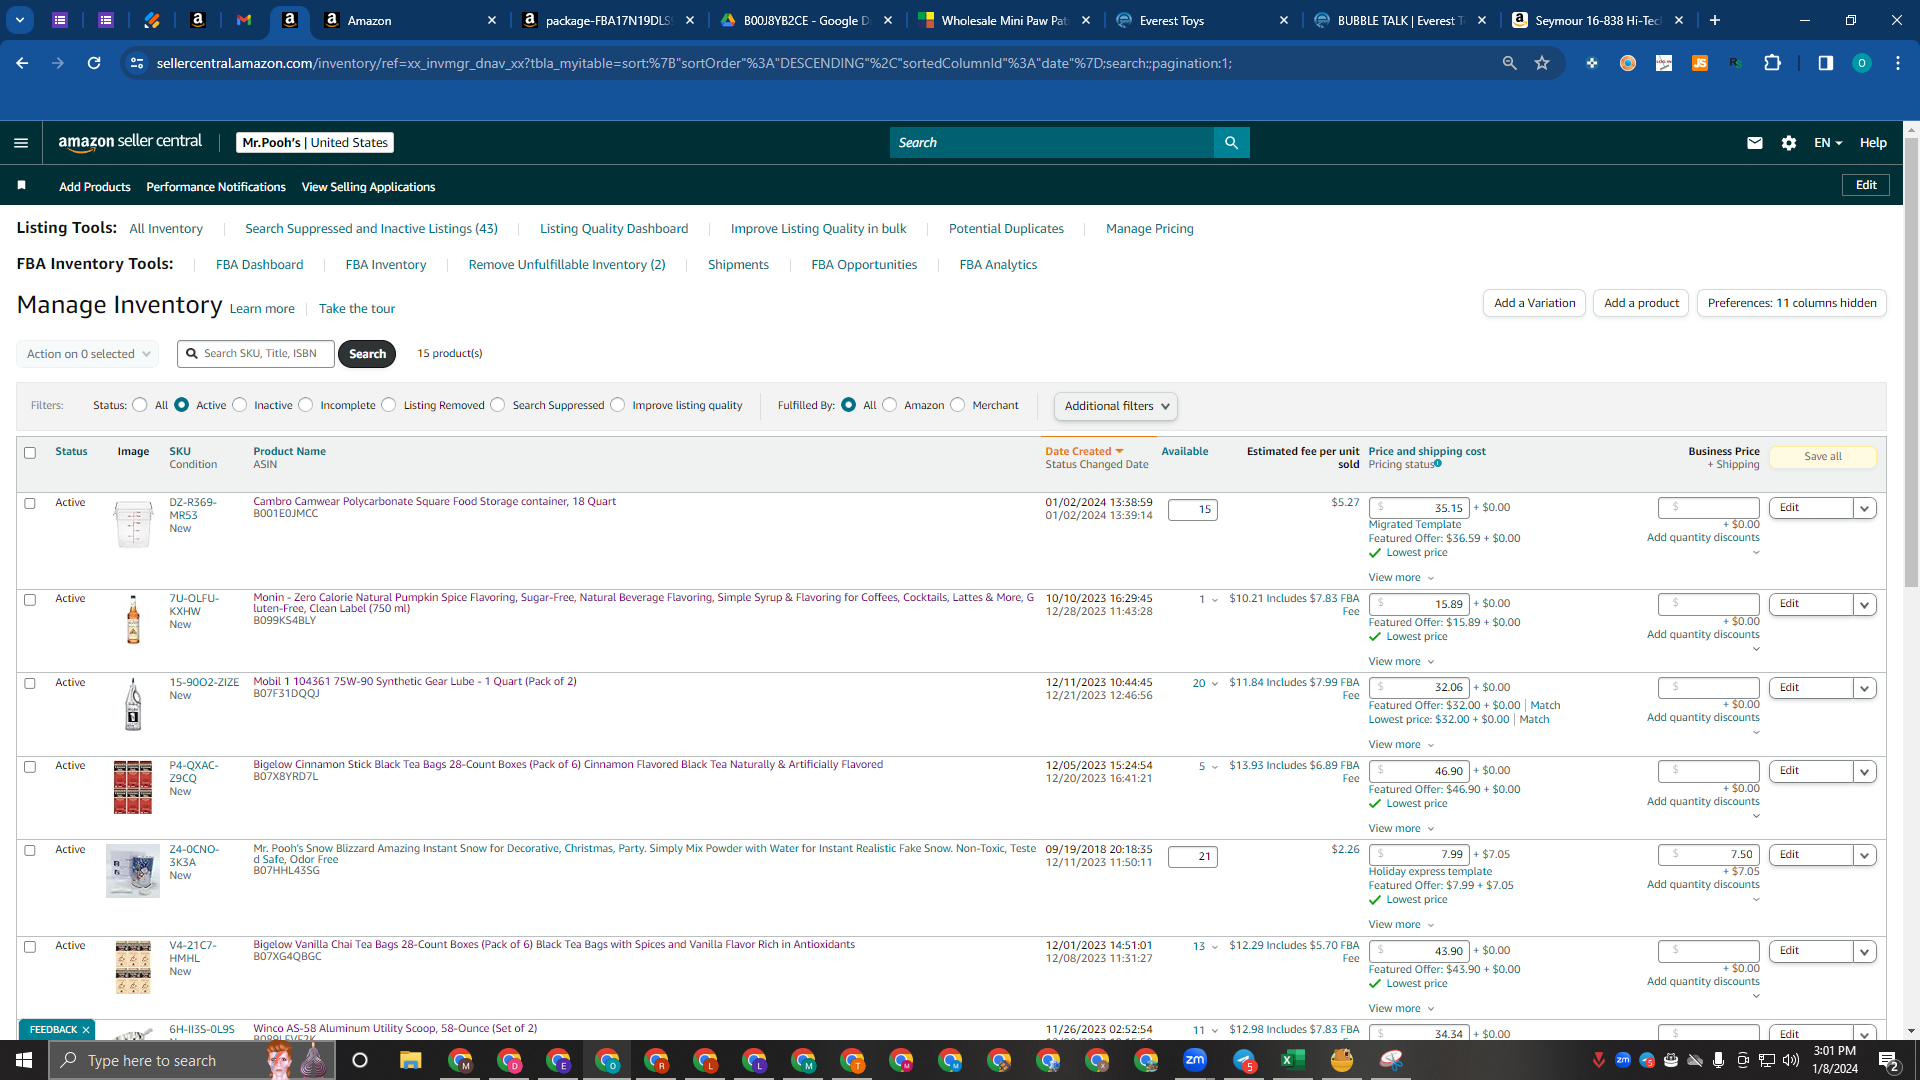Check the Cambro Camwear row checkbox
The height and width of the screenshot is (1080, 1920).
(x=30, y=504)
